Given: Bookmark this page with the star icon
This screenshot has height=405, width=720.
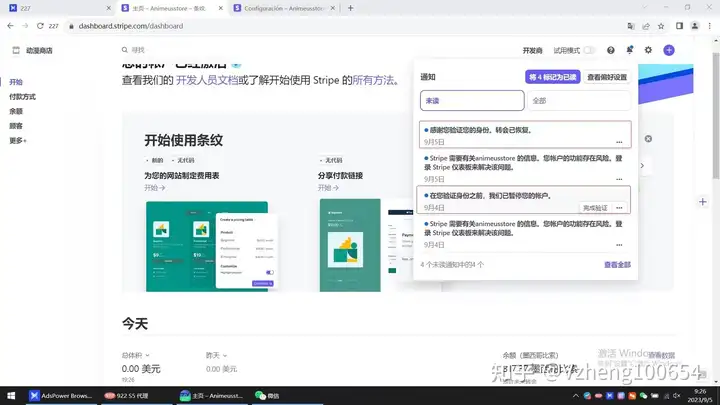Looking at the screenshot, I should 661,26.
